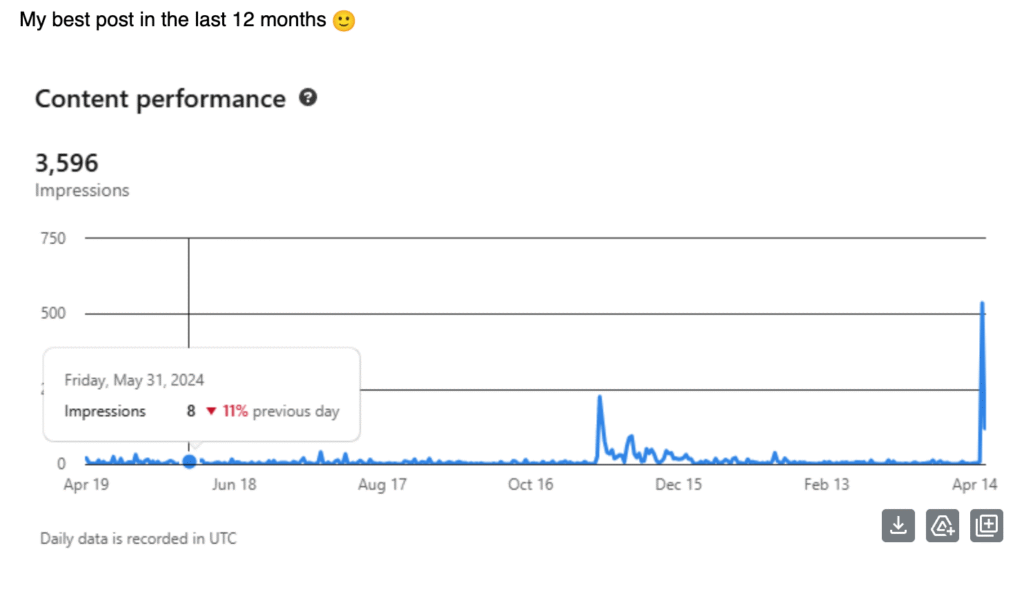The width and height of the screenshot is (1024, 596).
Task: Click the Feb 13 axis label
Action: (x=826, y=485)
